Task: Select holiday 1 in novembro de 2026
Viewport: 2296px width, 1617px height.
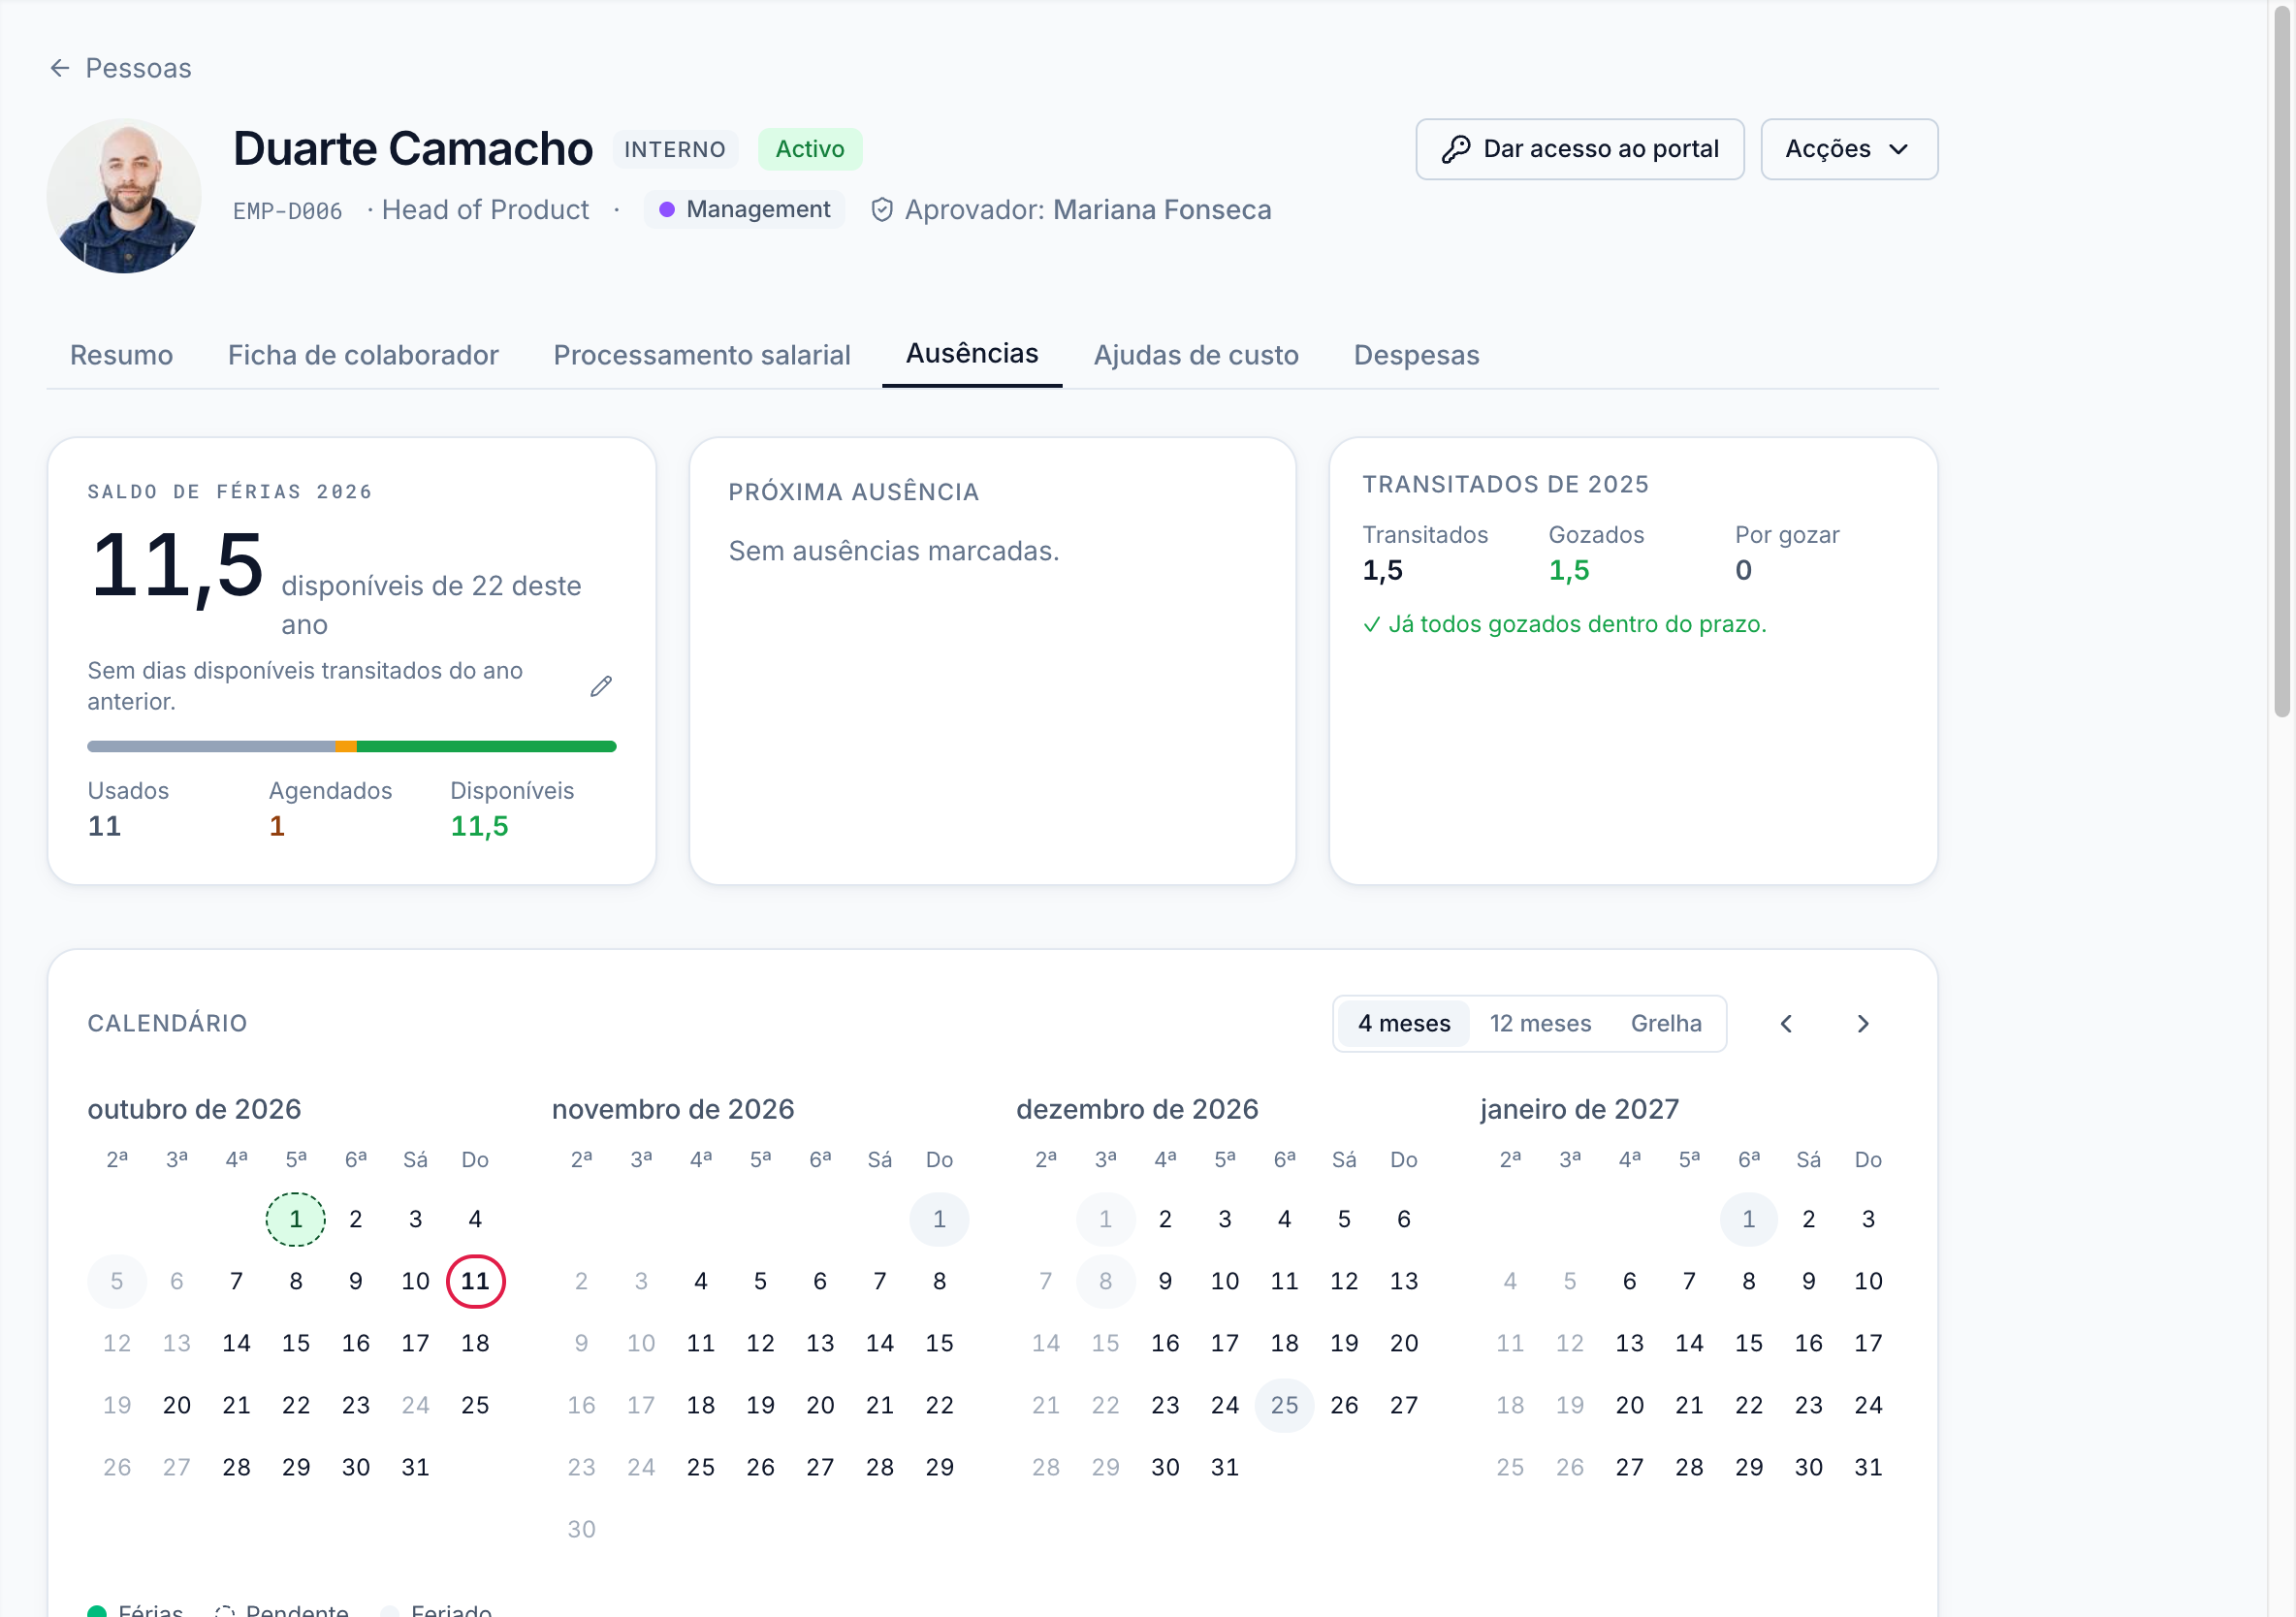Action: click(x=939, y=1219)
